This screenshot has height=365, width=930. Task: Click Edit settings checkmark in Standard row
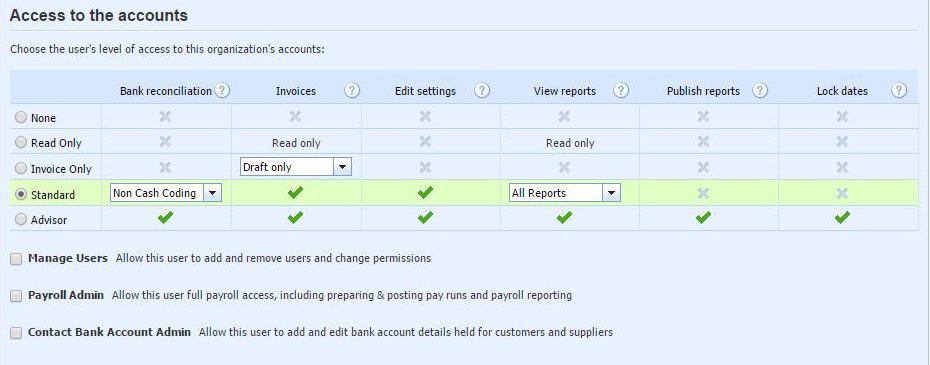tap(425, 192)
